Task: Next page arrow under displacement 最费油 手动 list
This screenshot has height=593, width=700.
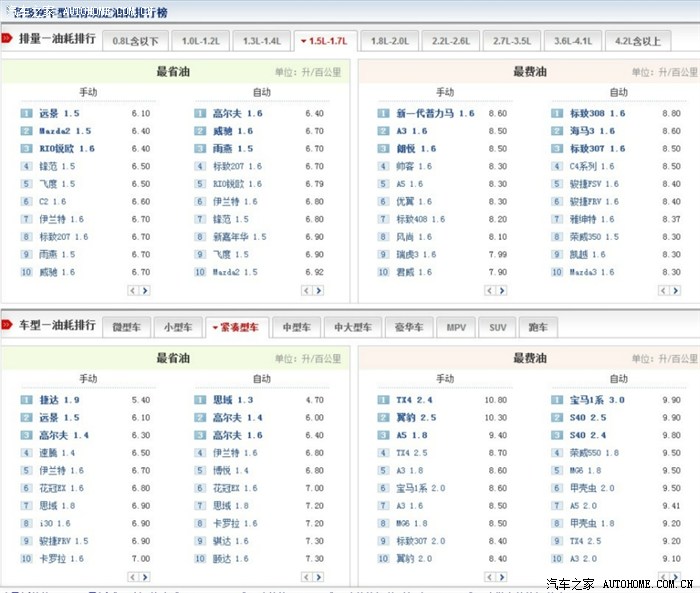Action: [x=502, y=291]
